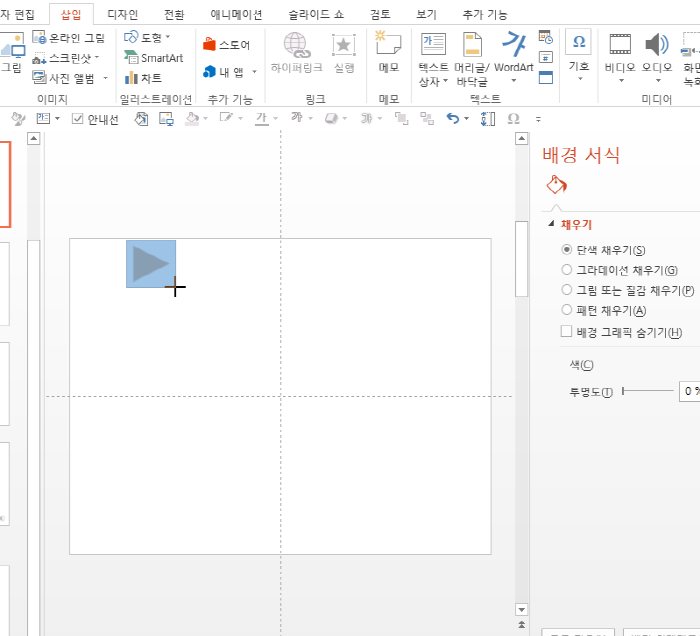Image resolution: width=700 pixels, height=636 pixels.
Task: Click the 스크린샷 screenshot icon
Action: click(x=39, y=58)
